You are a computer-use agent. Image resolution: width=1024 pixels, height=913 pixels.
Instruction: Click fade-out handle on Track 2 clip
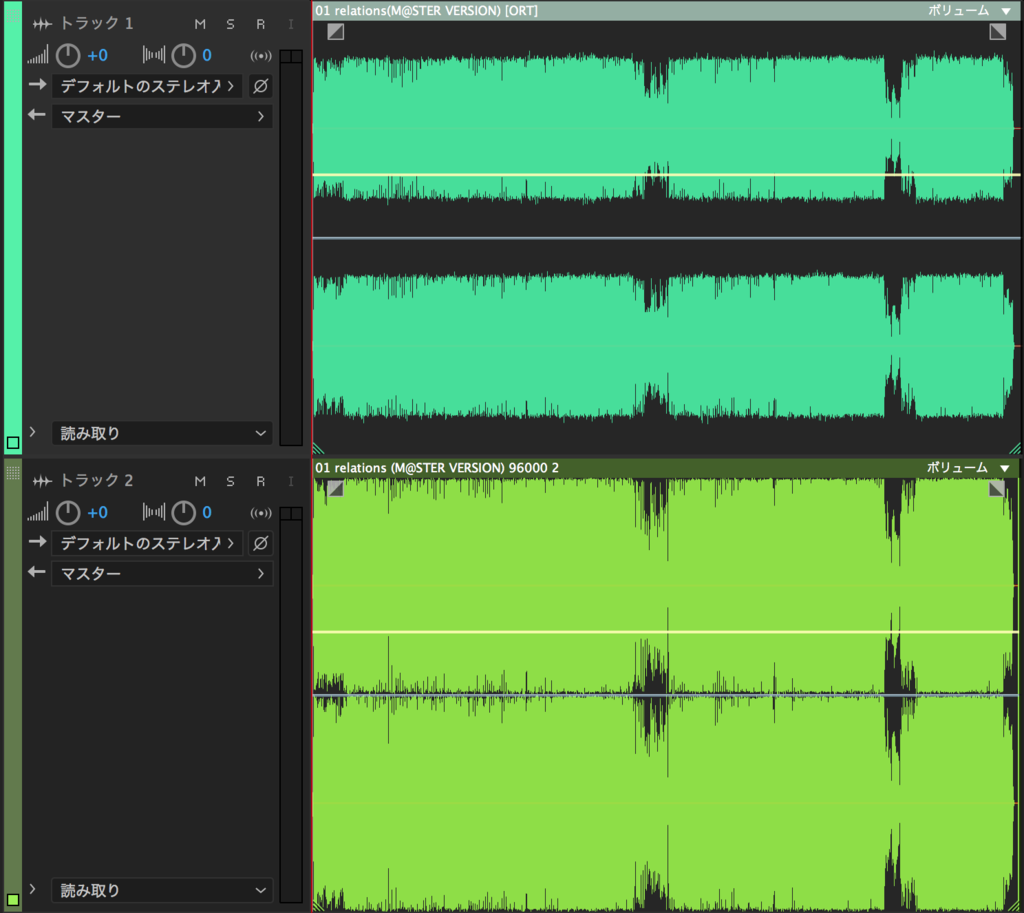[x=997, y=489]
